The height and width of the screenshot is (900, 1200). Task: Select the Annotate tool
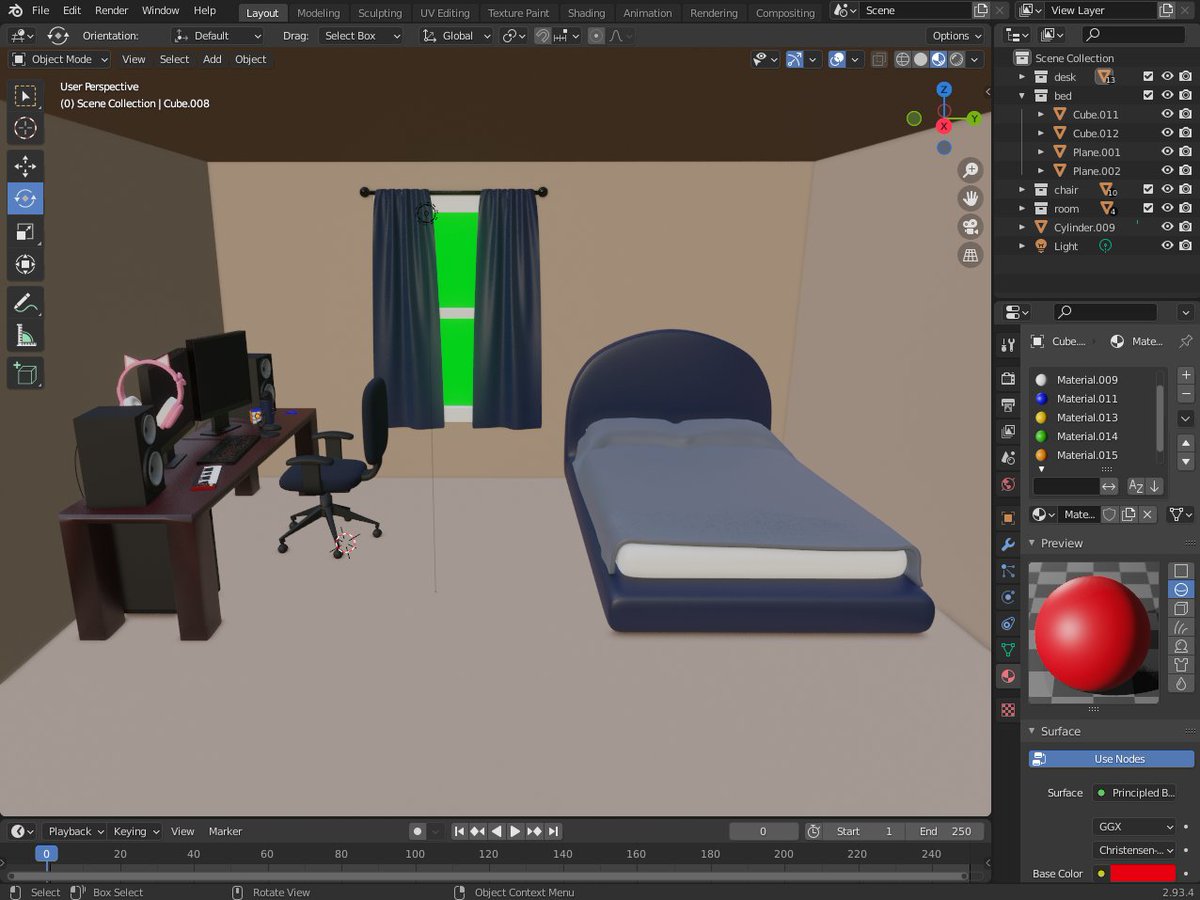click(x=25, y=303)
